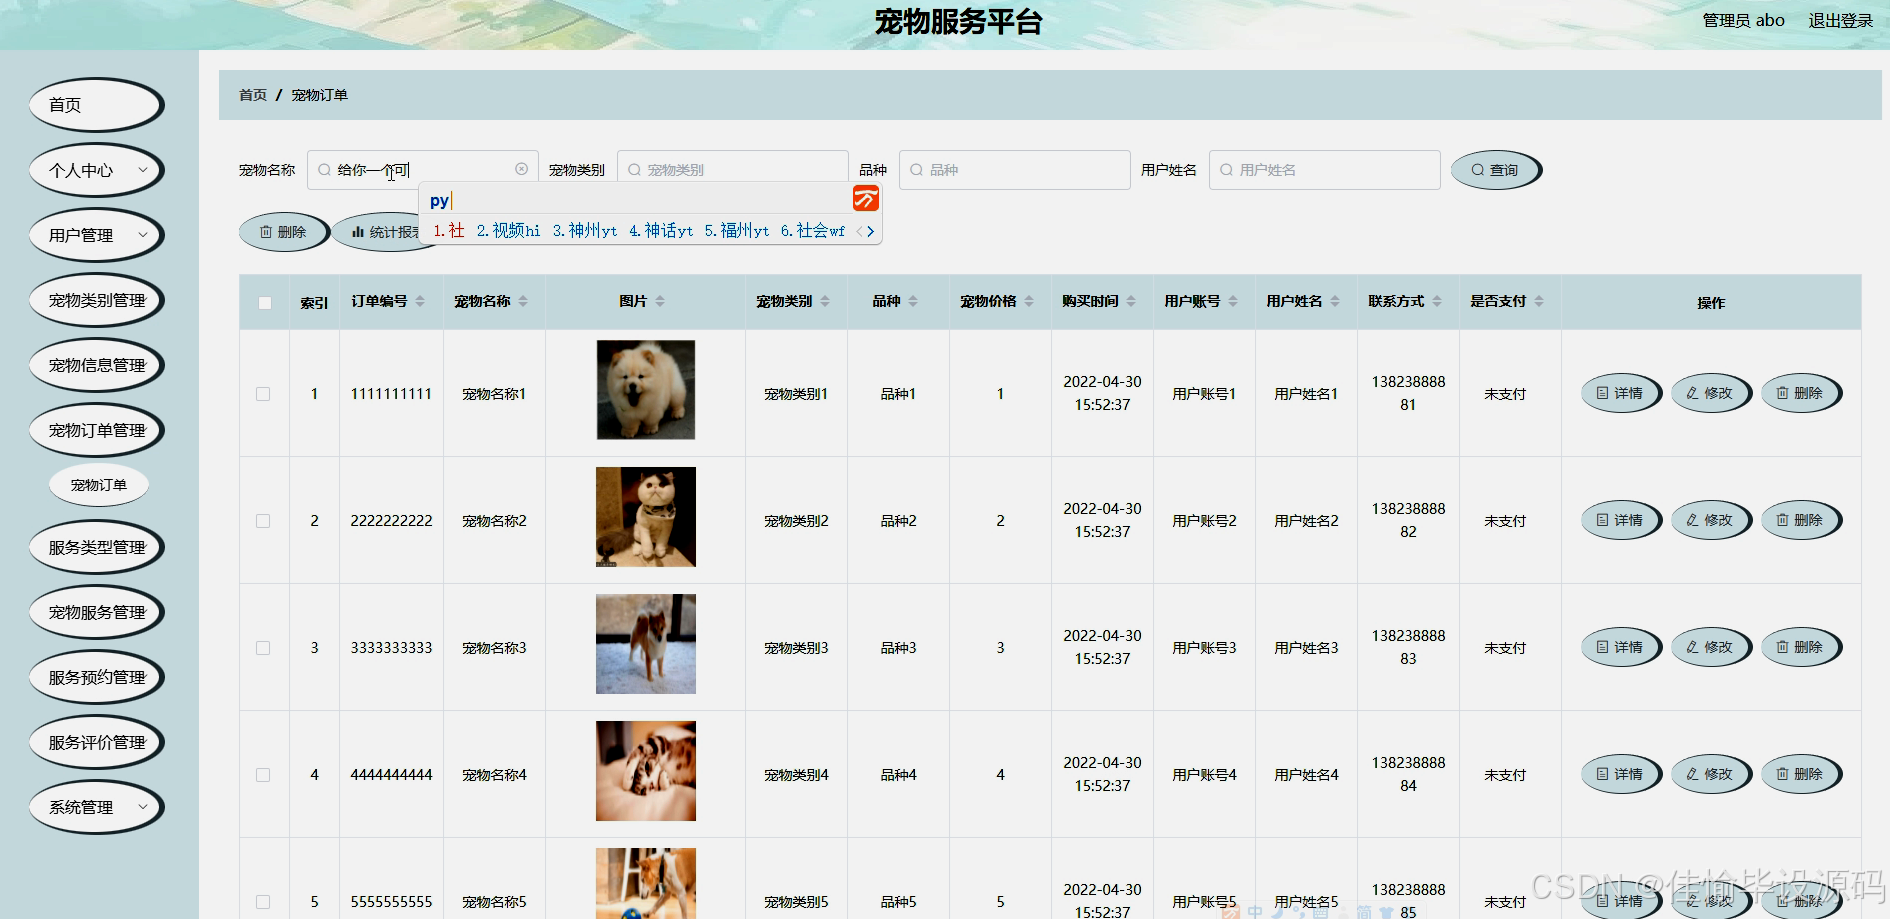Select the 宠物订单 submenu item
The height and width of the screenshot is (919, 1890).
[99, 485]
